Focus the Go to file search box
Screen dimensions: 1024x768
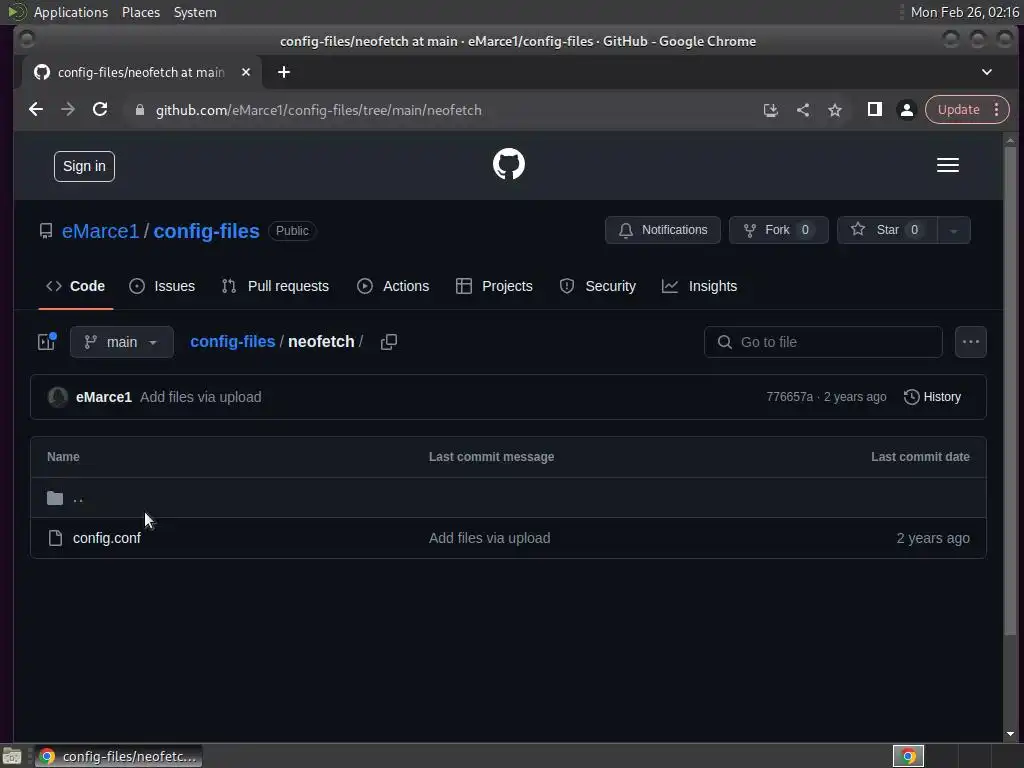coord(823,342)
